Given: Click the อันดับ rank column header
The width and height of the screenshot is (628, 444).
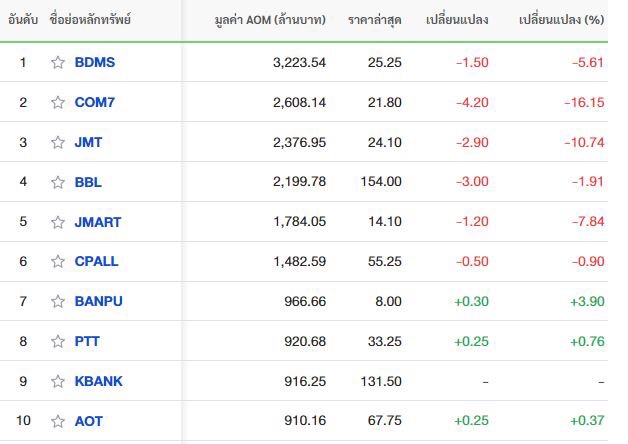Looking at the screenshot, I should coord(23,20).
